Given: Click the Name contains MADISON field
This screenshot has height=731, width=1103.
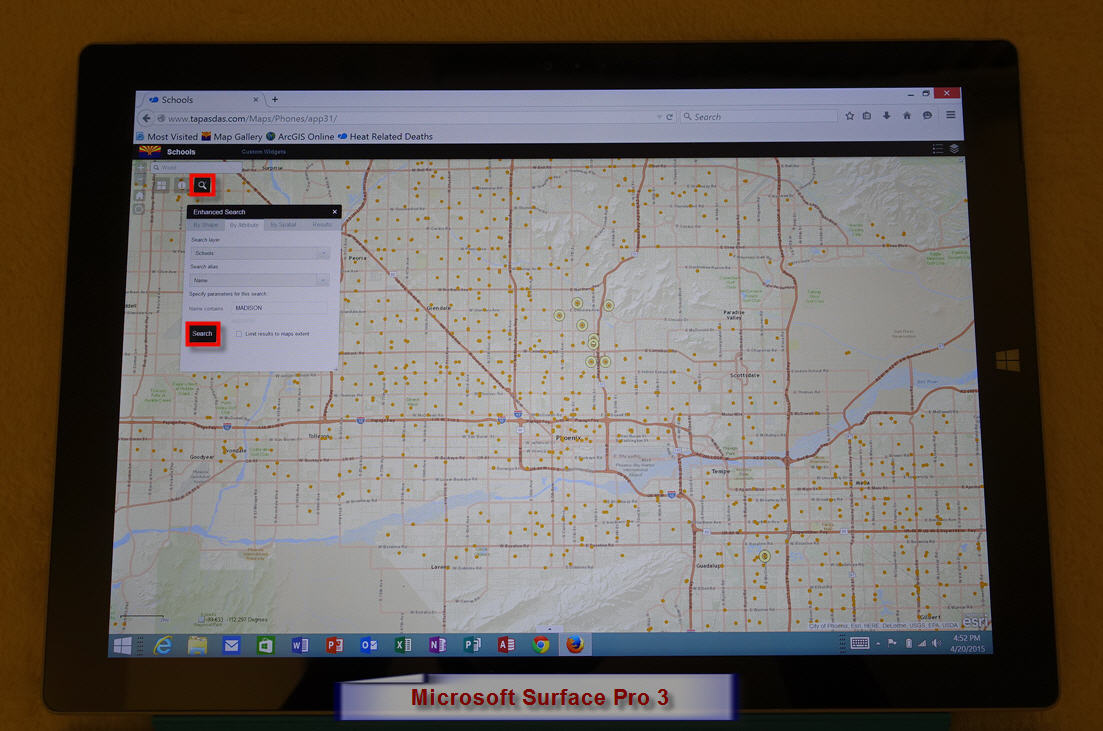Looking at the screenshot, I should 279,308.
